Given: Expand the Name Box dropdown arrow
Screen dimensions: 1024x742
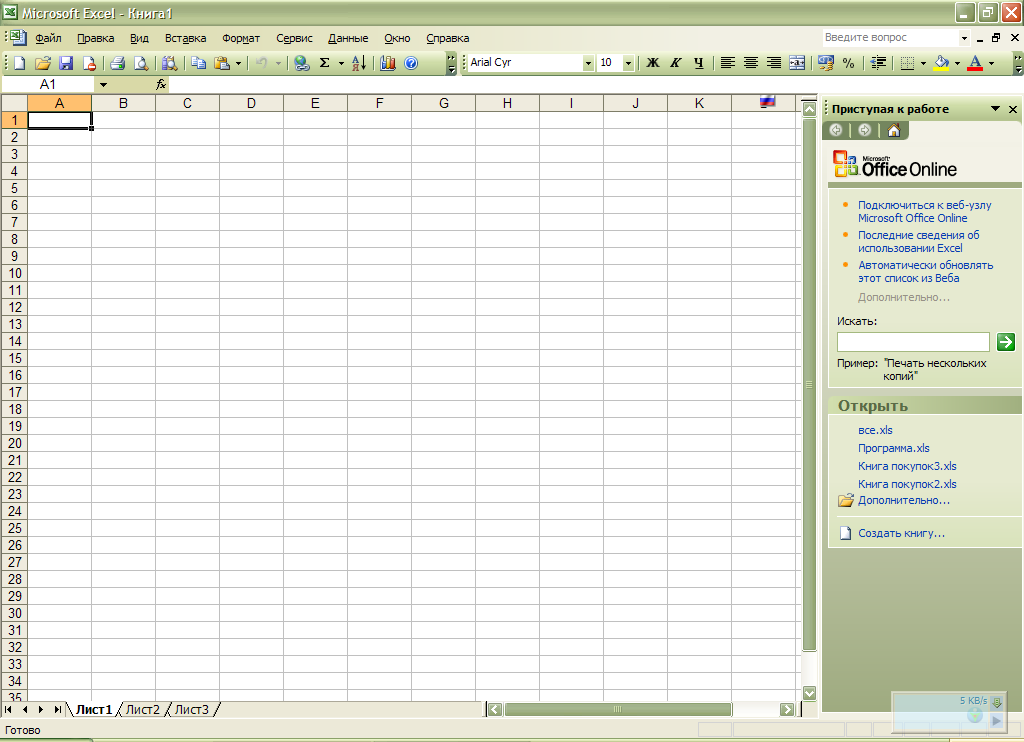Looking at the screenshot, I should [103, 85].
